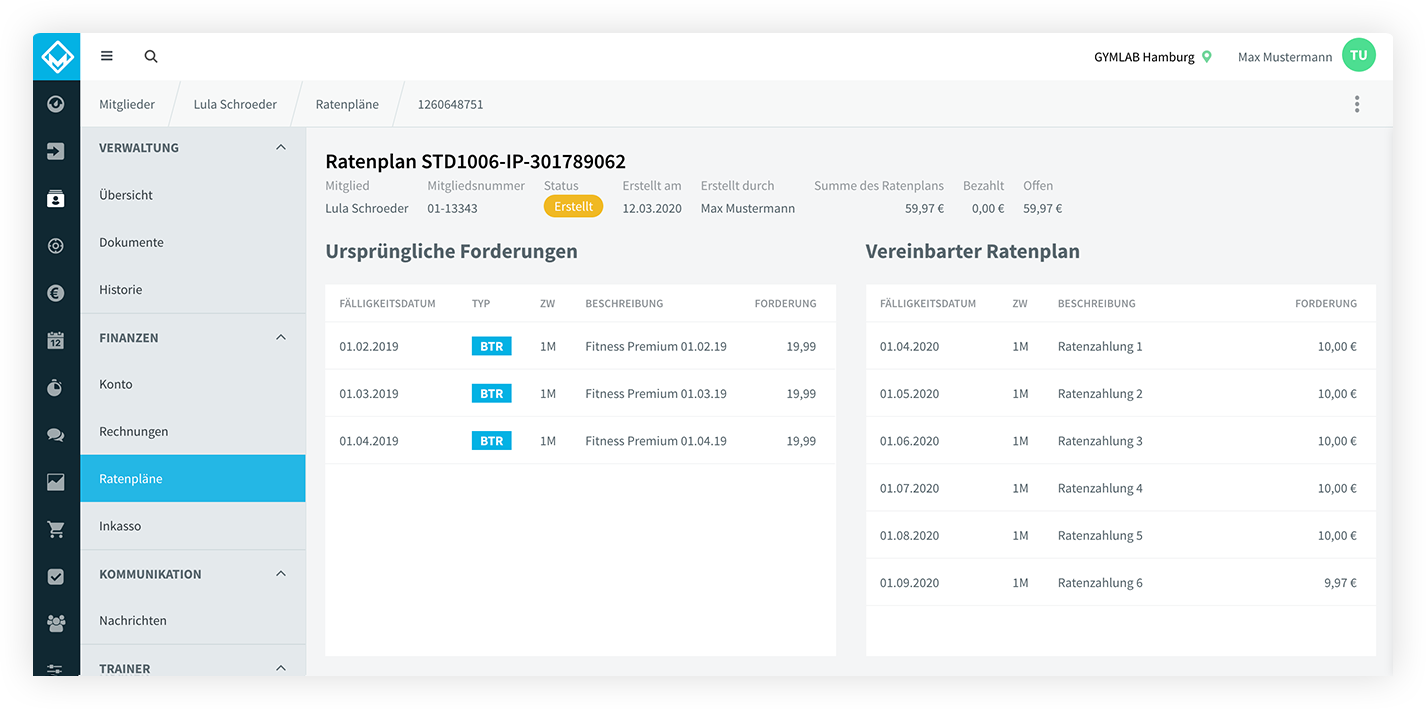The height and width of the screenshot is (709, 1426).
Task: Open the hamburger menu icon
Action: click(x=107, y=57)
